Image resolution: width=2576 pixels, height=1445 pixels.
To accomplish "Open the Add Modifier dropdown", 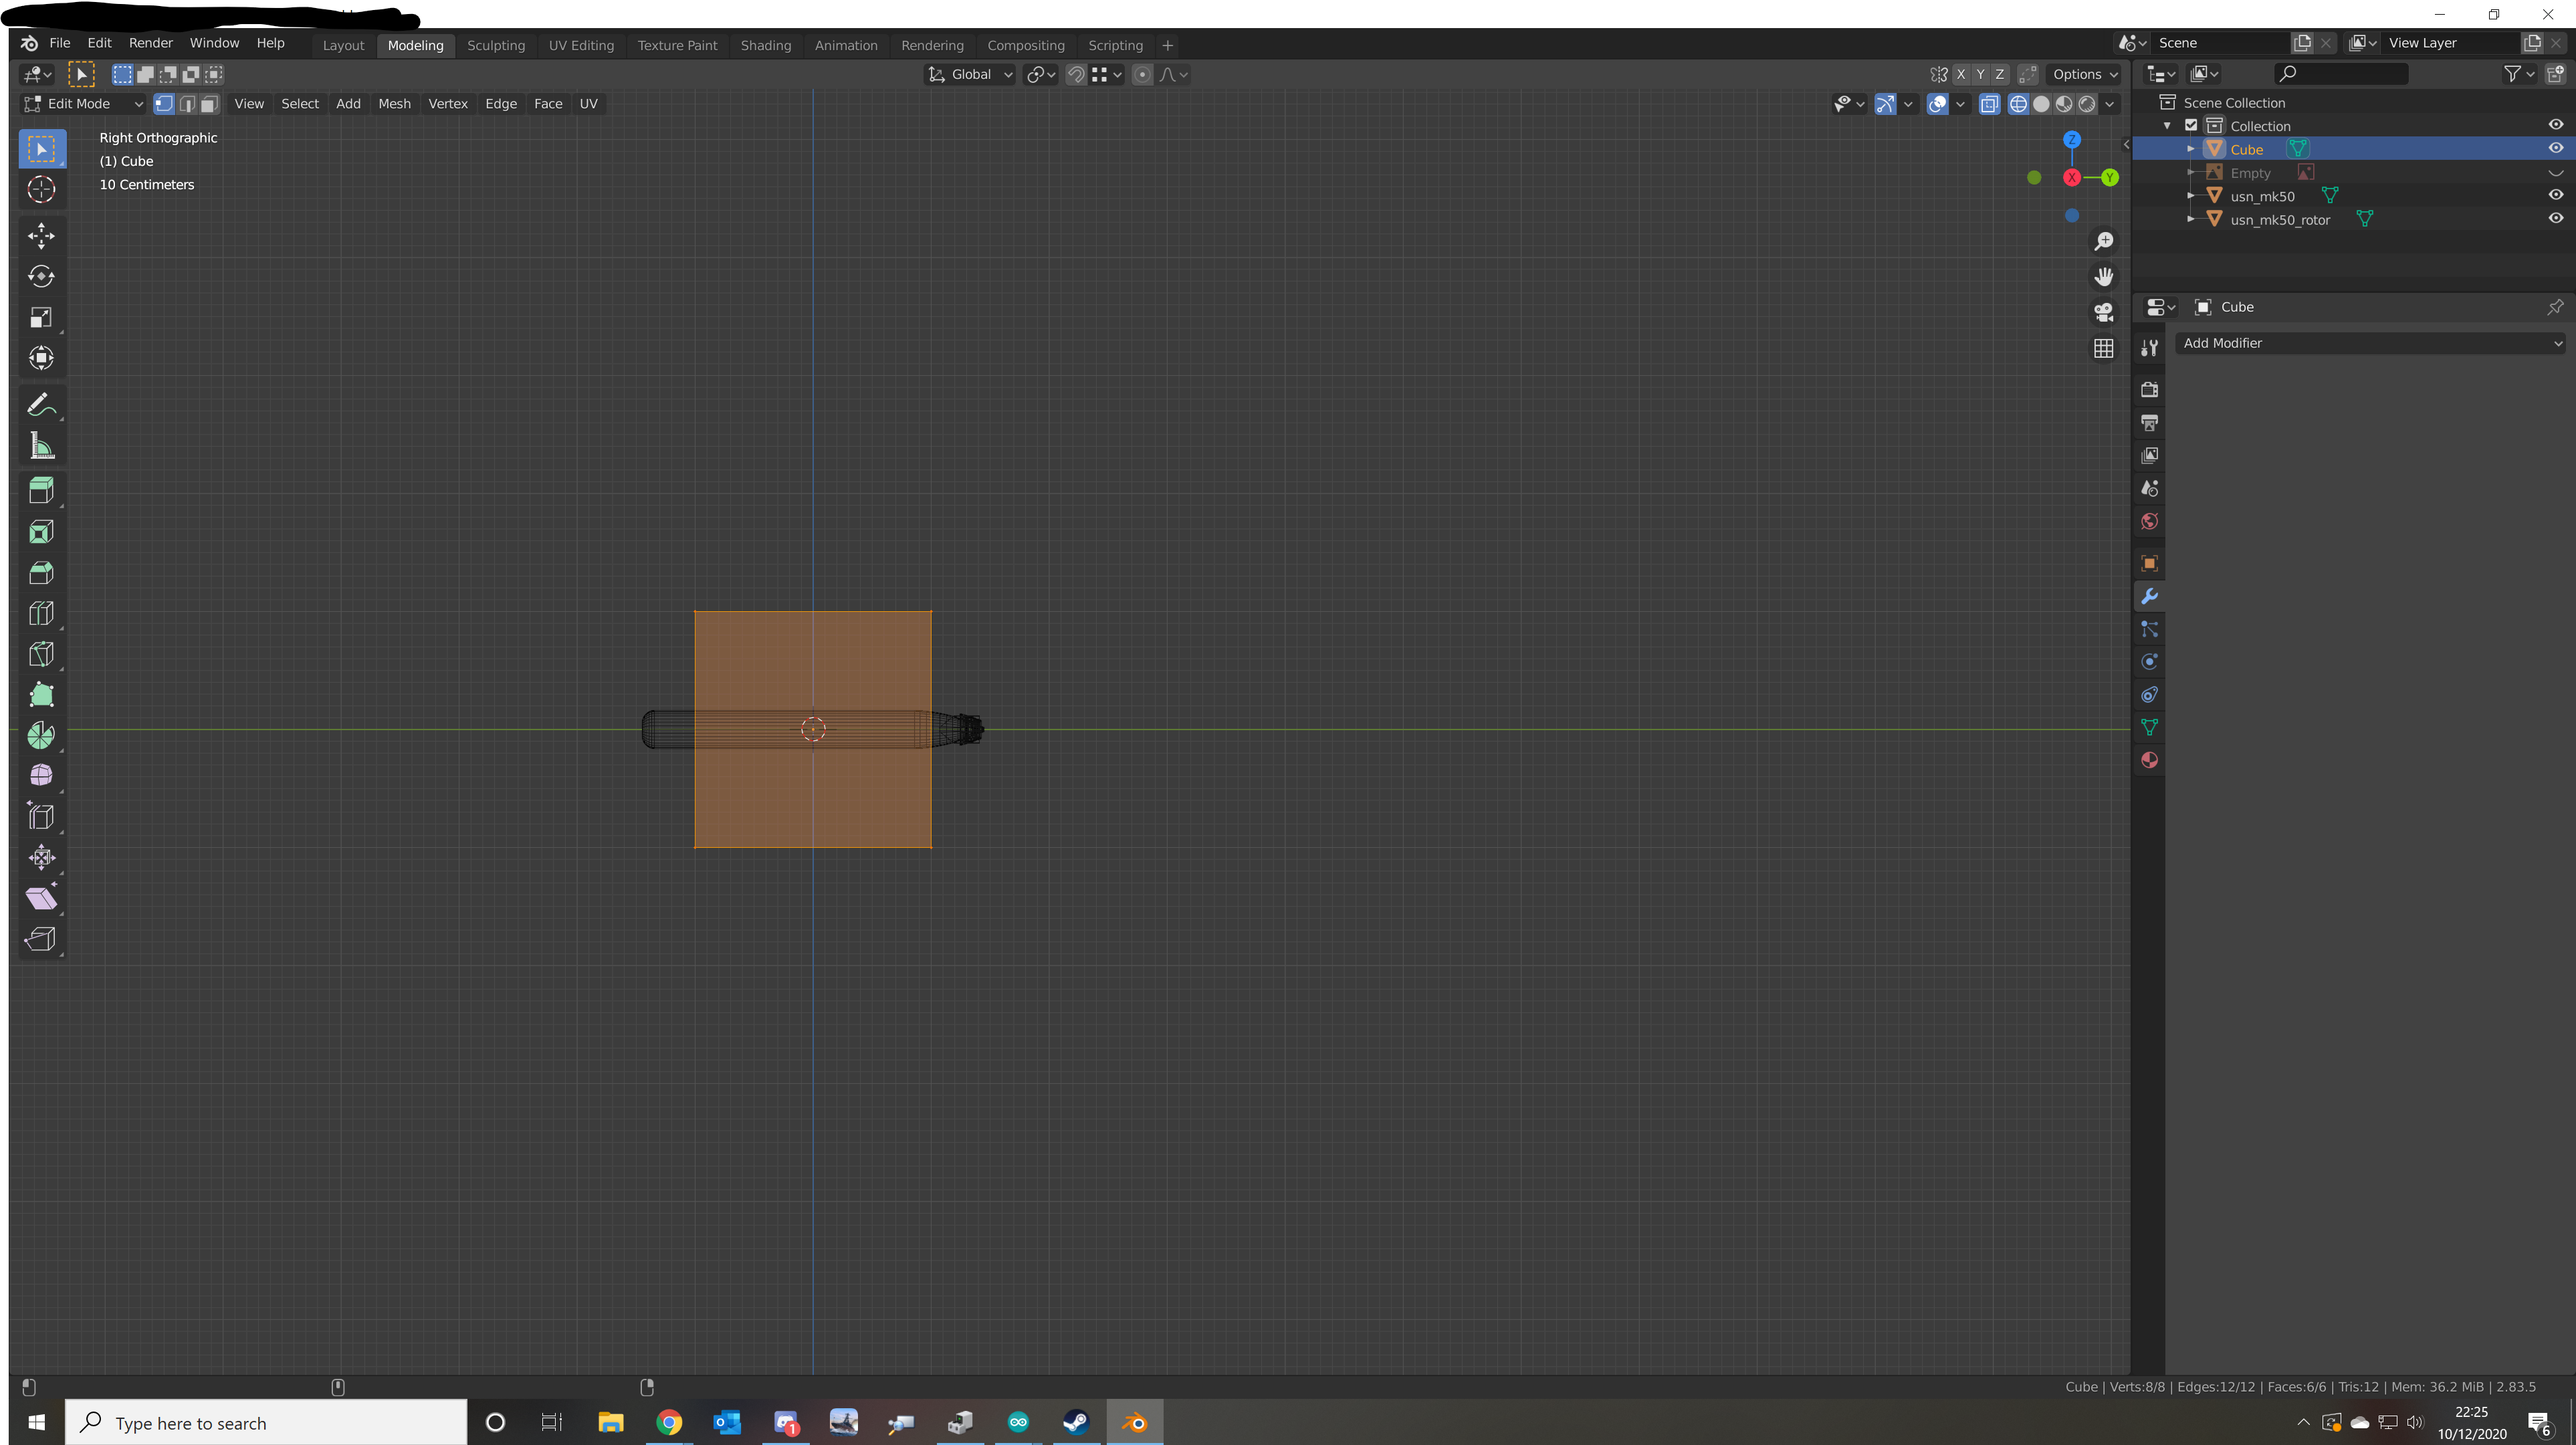I will [2370, 343].
